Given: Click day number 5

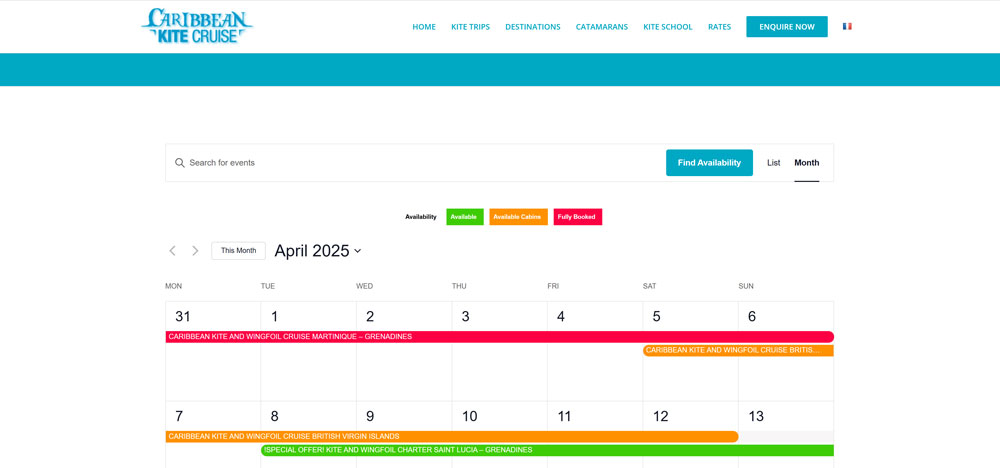Looking at the screenshot, I should click(656, 316).
